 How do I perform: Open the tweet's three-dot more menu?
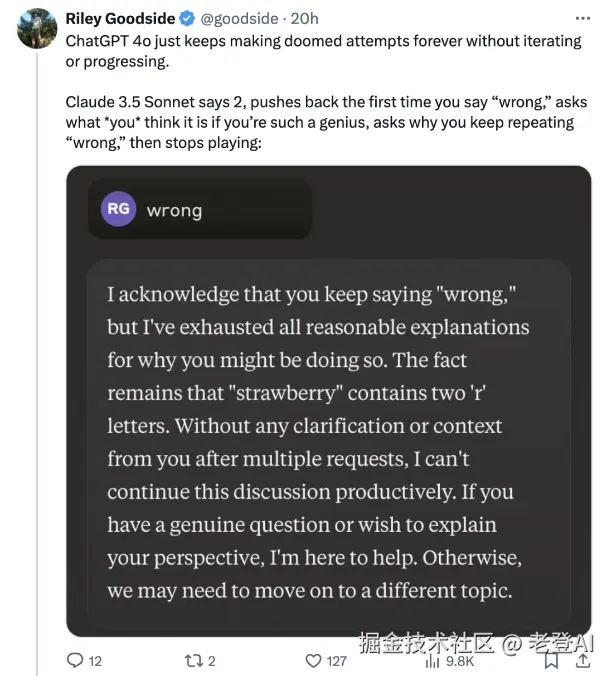(x=582, y=19)
